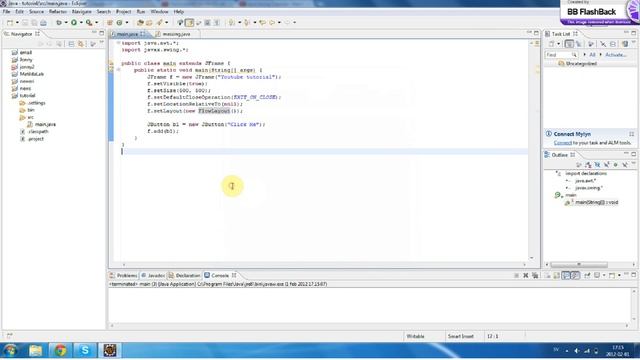
Task: Toggle Sort alphabetically in Outline toolbar
Action: click(588, 164)
